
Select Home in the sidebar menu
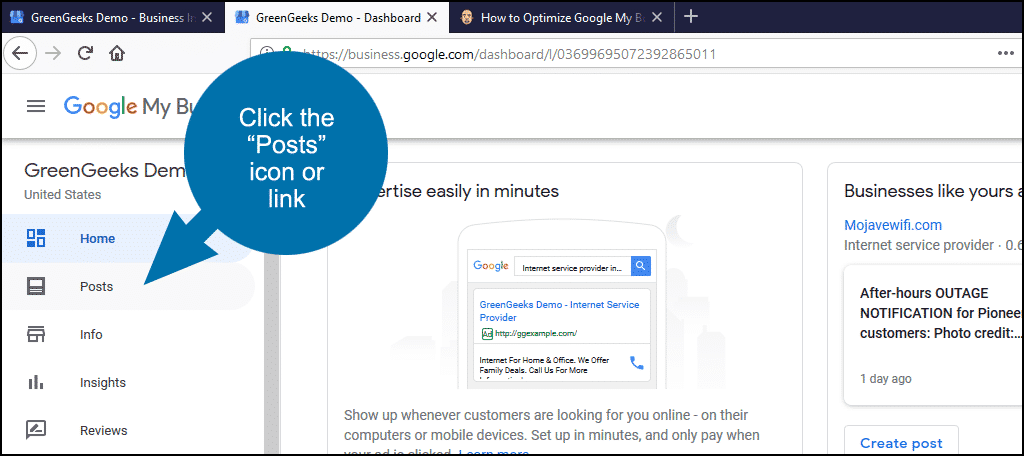(x=127, y=238)
